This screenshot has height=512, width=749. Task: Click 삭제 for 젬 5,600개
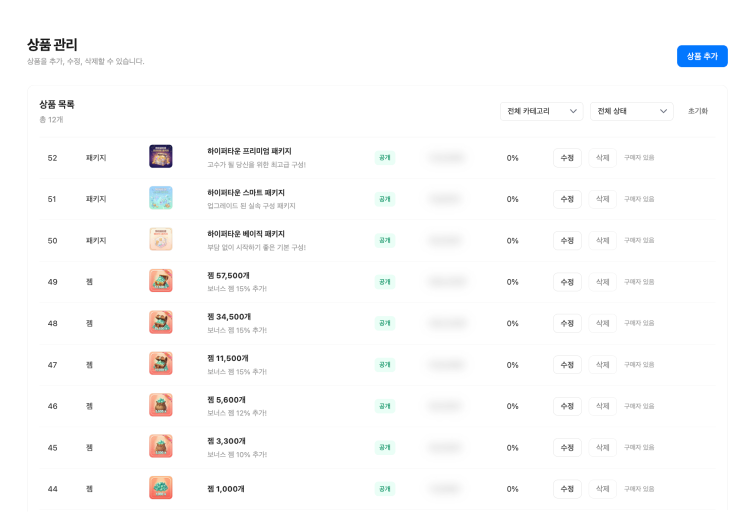602,406
